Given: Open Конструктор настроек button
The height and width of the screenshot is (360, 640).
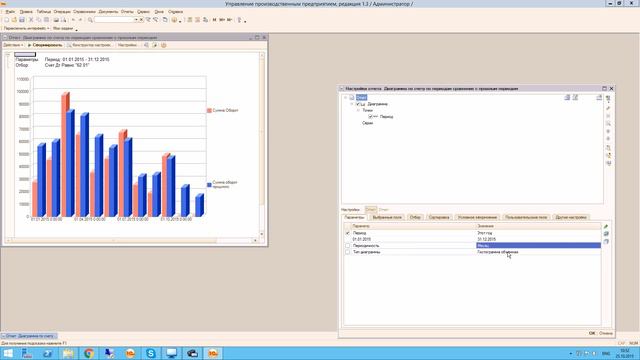Looking at the screenshot, I should pos(89,45).
